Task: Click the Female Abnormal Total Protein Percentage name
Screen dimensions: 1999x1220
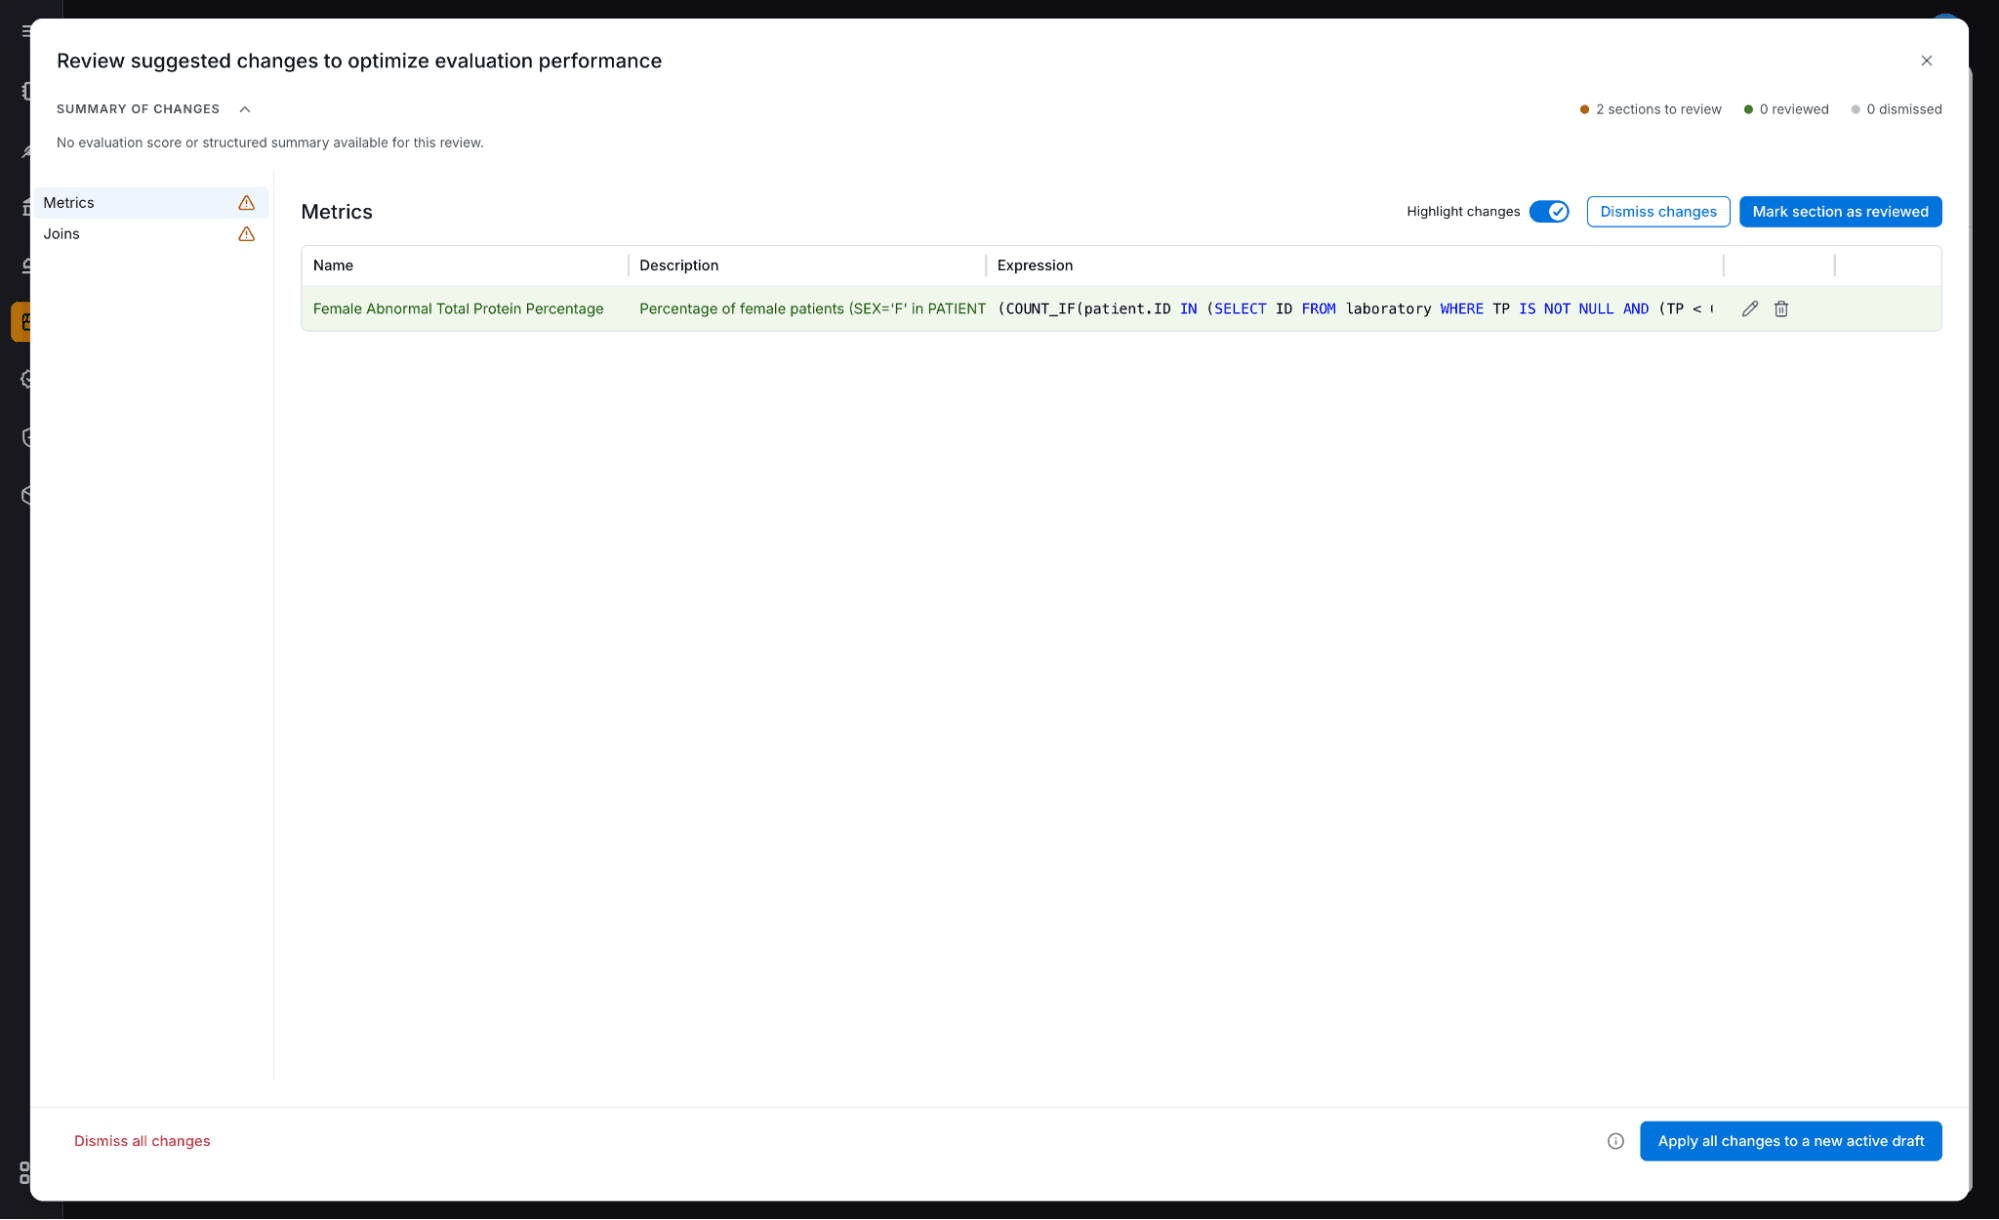Action: 458,309
